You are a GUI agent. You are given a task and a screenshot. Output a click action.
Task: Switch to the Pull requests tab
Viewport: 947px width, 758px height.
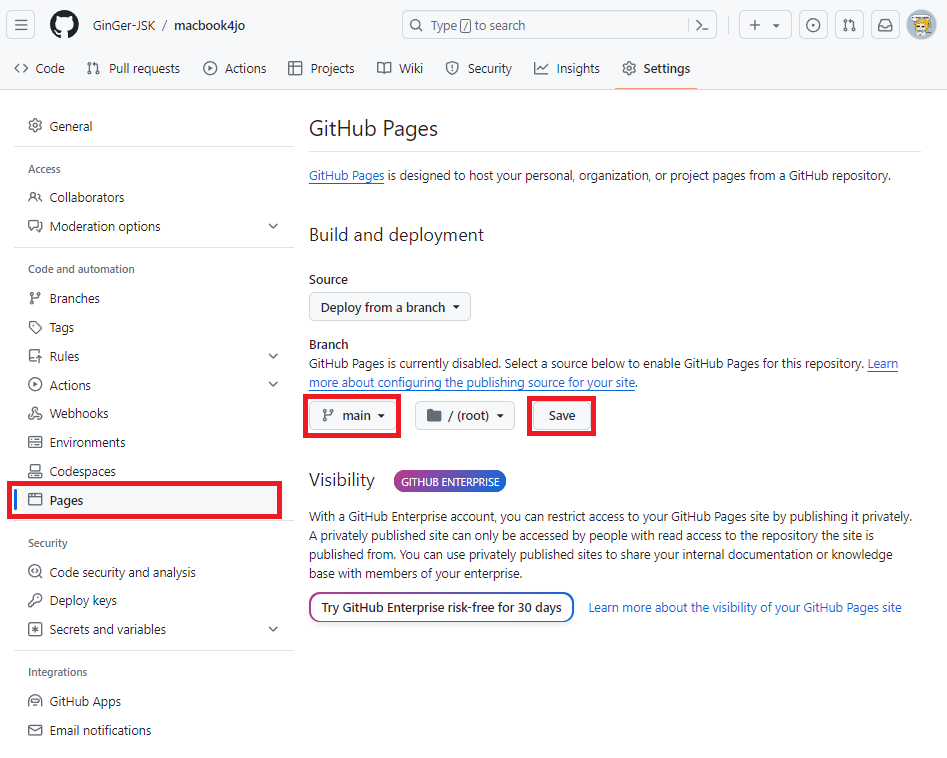[133, 68]
